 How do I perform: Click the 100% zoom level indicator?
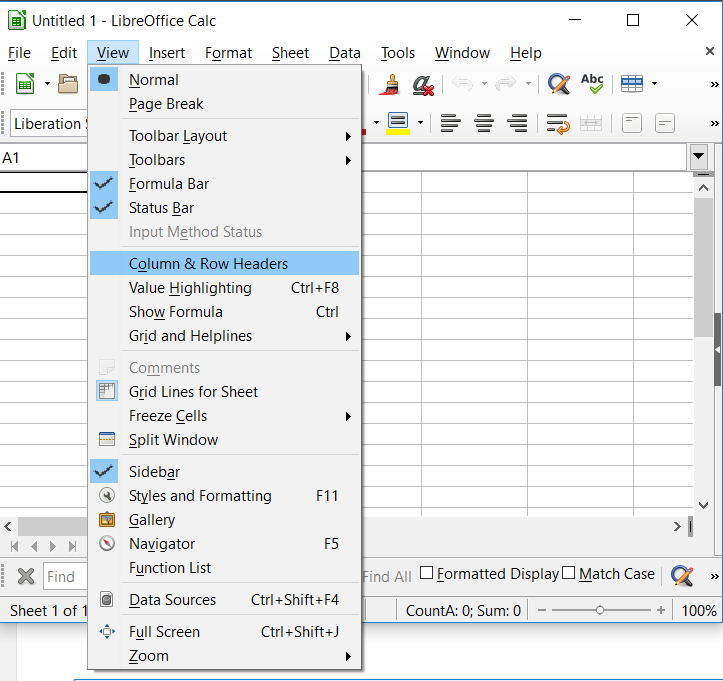(x=699, y=610)
